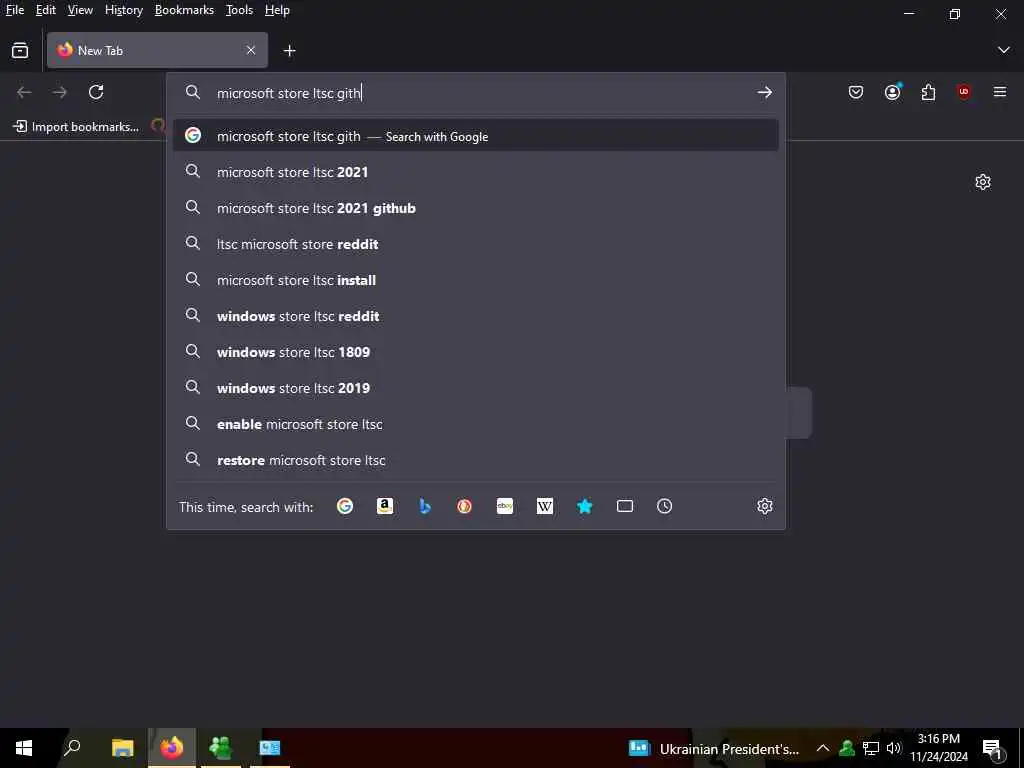Open search settings gear in dropdown

[x=765, y=506]
